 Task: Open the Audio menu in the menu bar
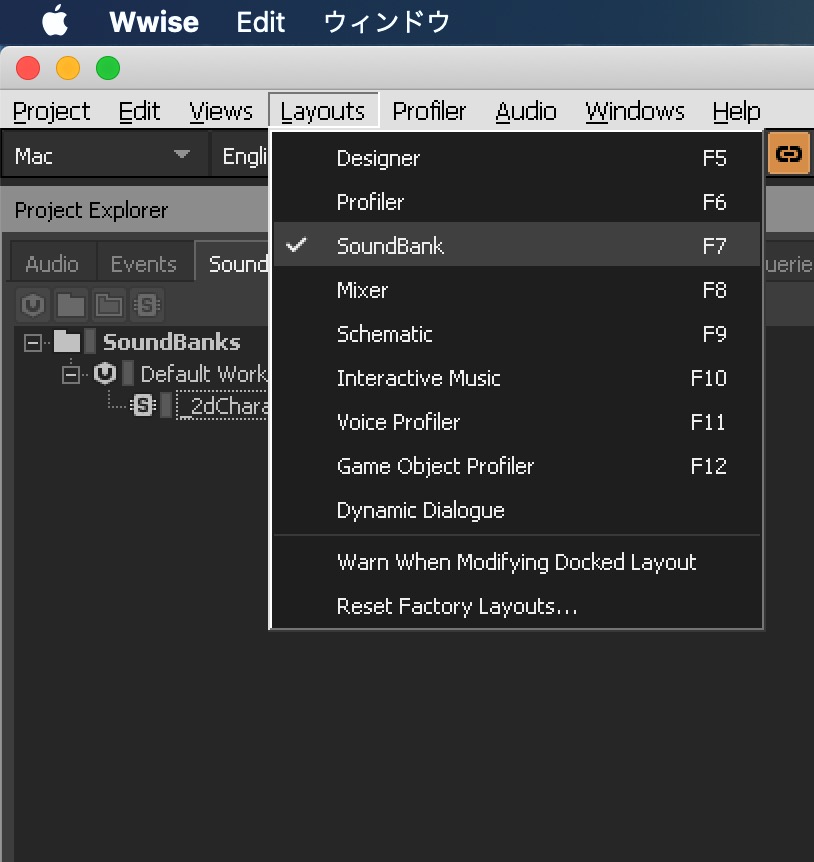click(x=526, y=111)
